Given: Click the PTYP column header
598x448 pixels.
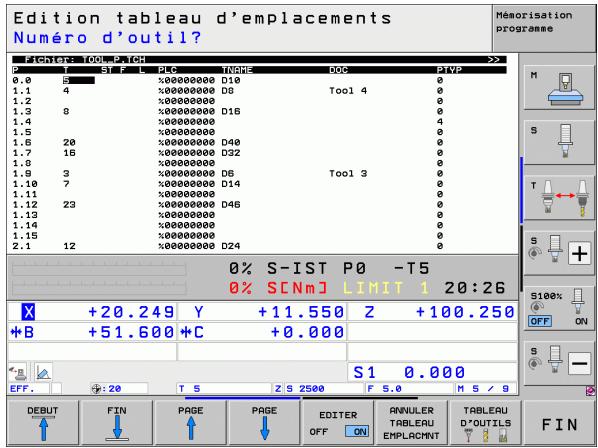Looking at the screenshot, I should click(449, 70).
